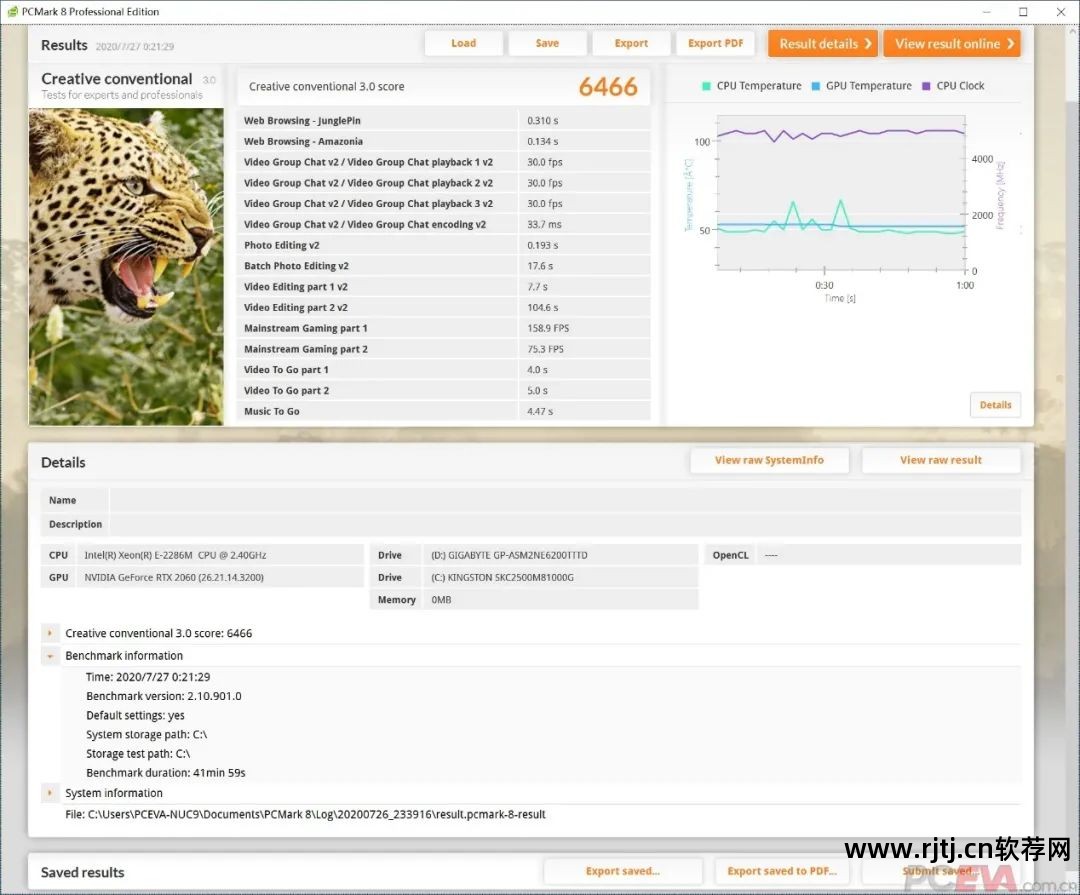
Task: Select Web Browsing - Amazonia row
Action: (444, 141)
